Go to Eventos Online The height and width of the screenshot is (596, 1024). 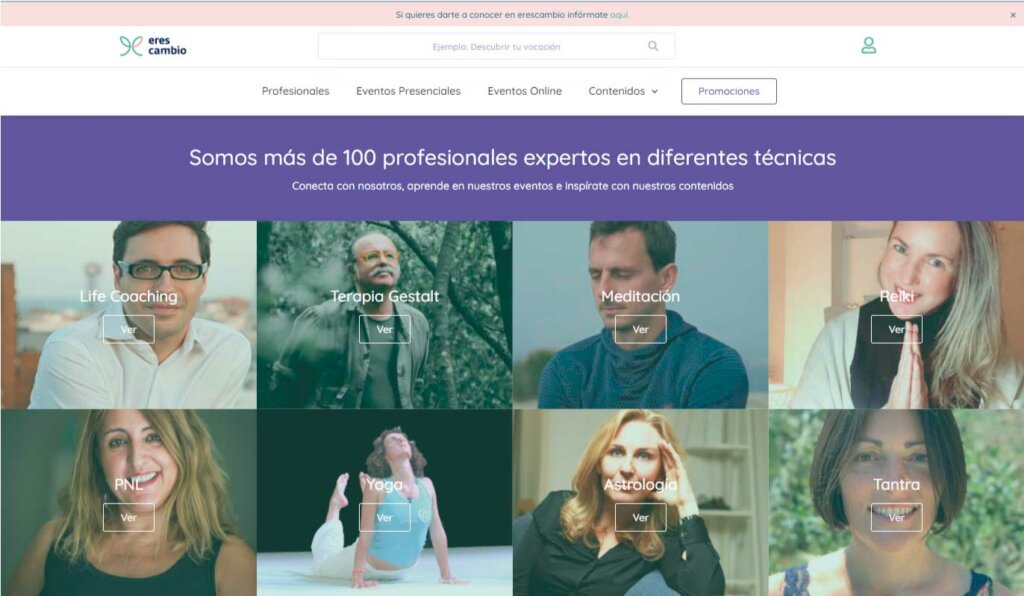point(524,91)
